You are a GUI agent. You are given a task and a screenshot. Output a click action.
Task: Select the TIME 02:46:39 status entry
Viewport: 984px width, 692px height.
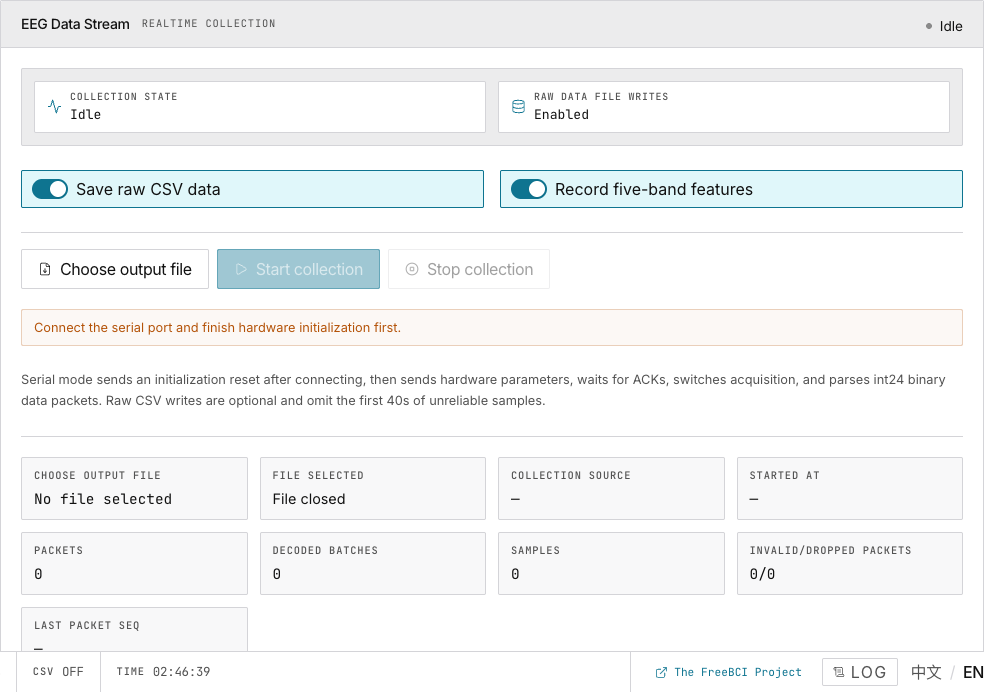163,671
